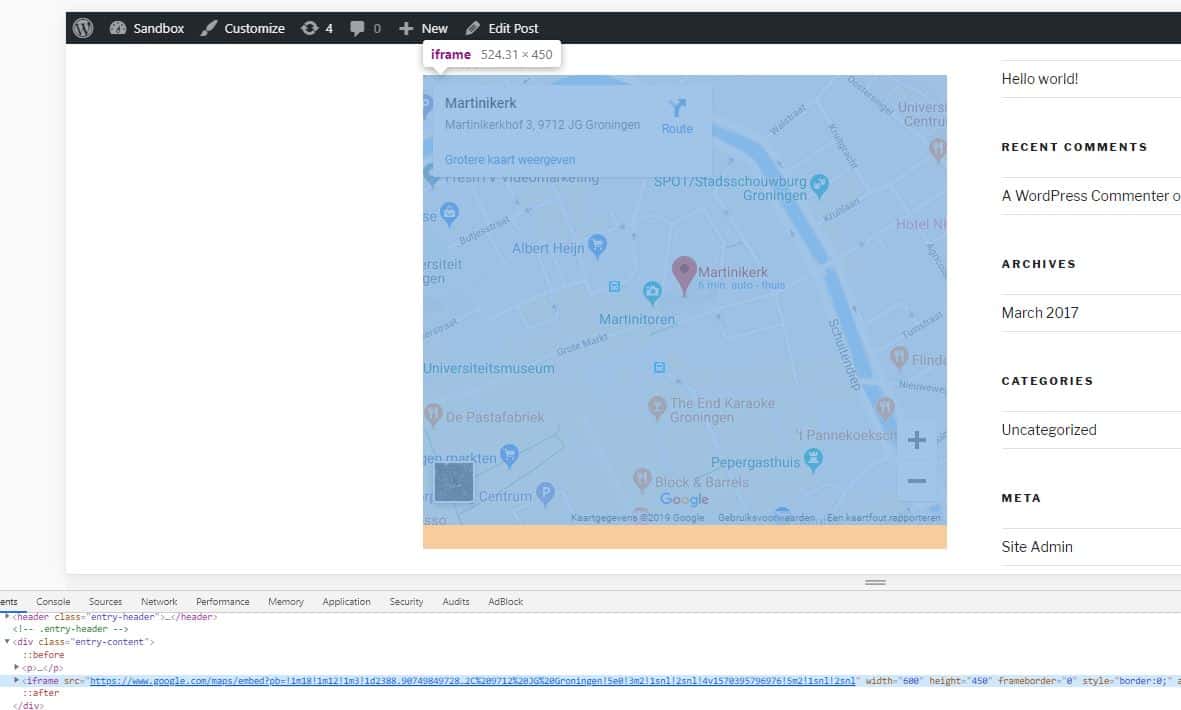This screenshot has height=710, width=1181.
Task: Click the Route directions icon on the map
Action: tap(678, 108)
